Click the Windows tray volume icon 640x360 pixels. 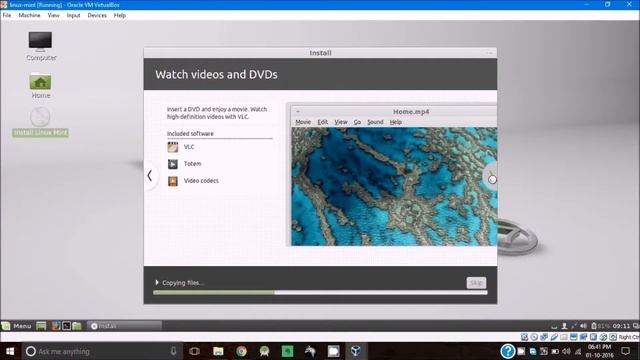pos(566,351)
